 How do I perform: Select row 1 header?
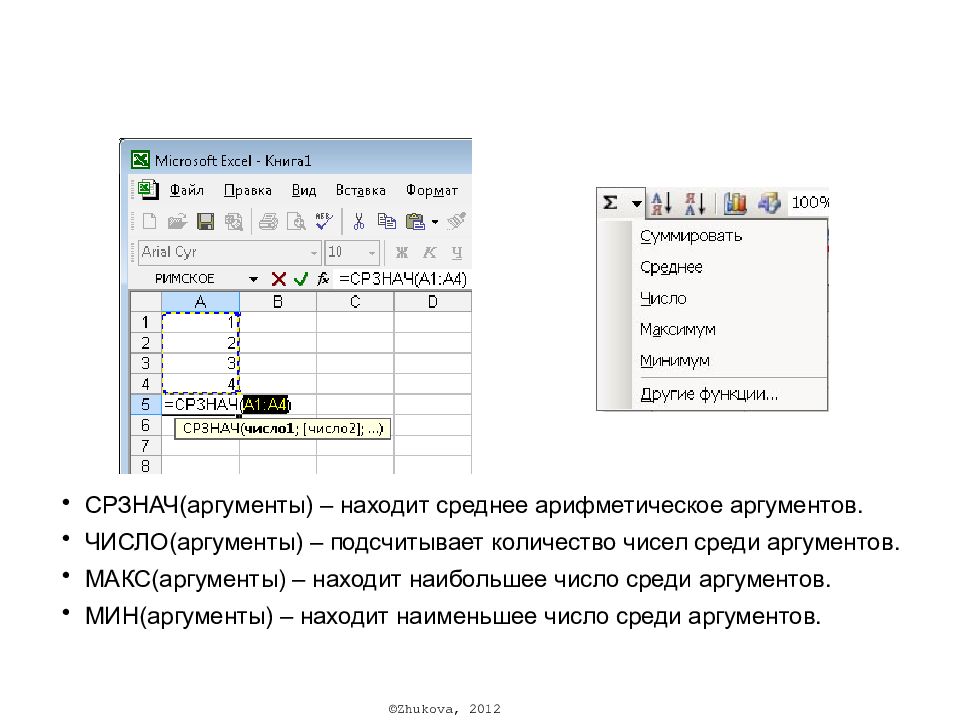[x=146, y=322]
